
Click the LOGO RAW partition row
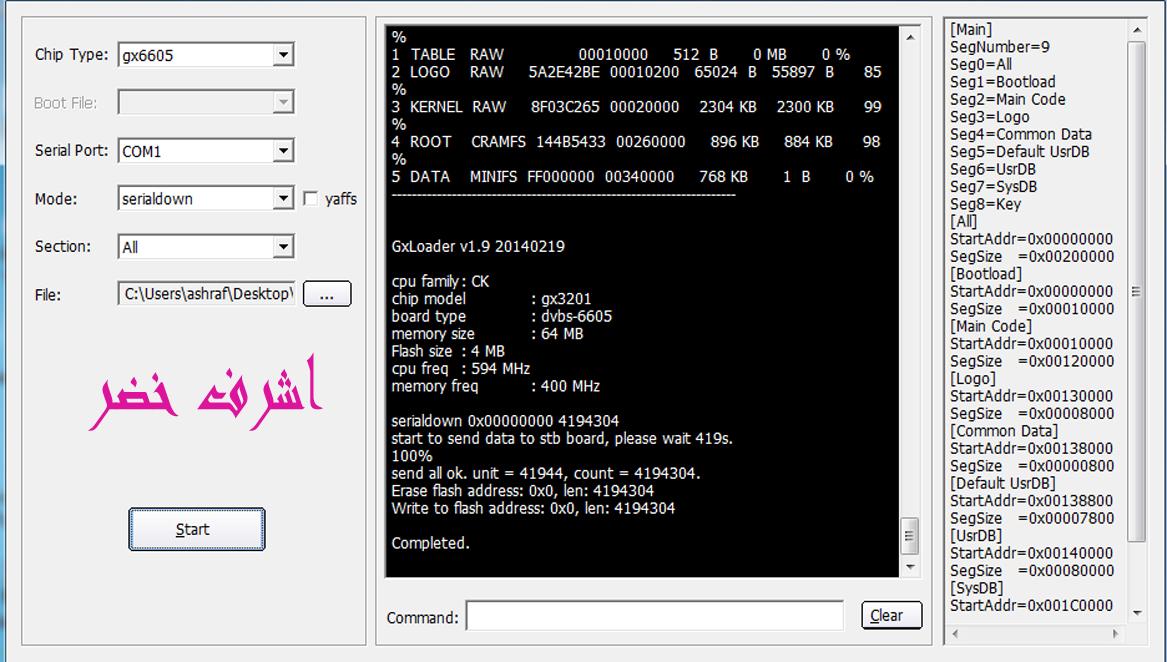click(x=636, y=72)
